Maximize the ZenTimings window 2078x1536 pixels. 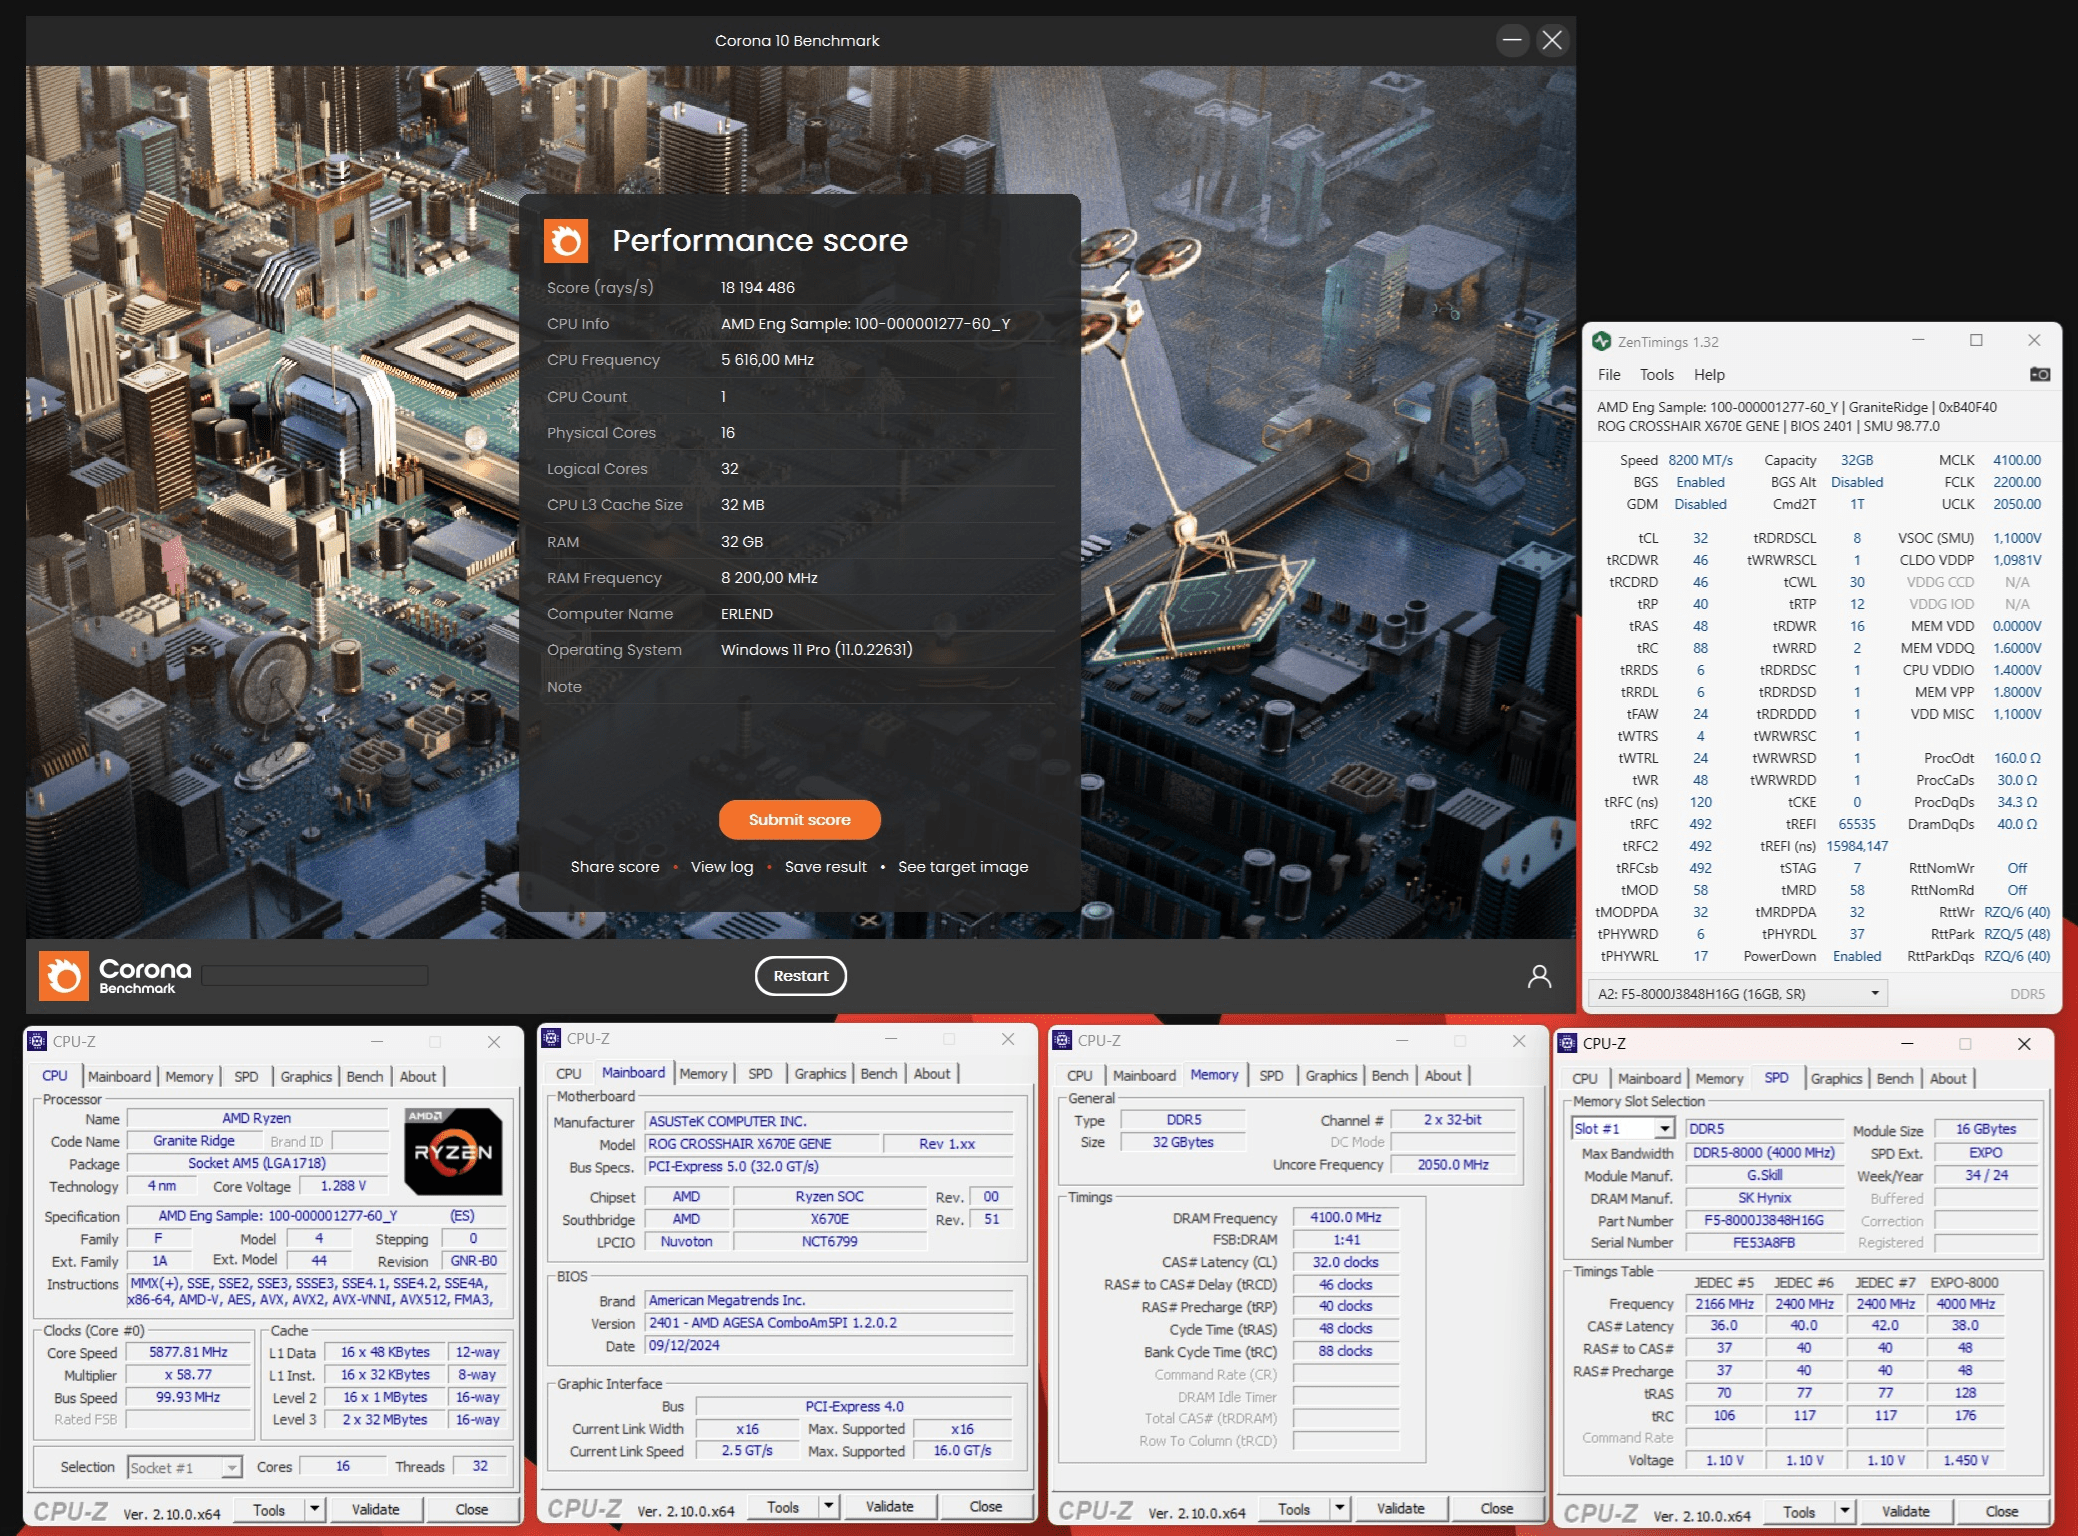pos(1976,340)
